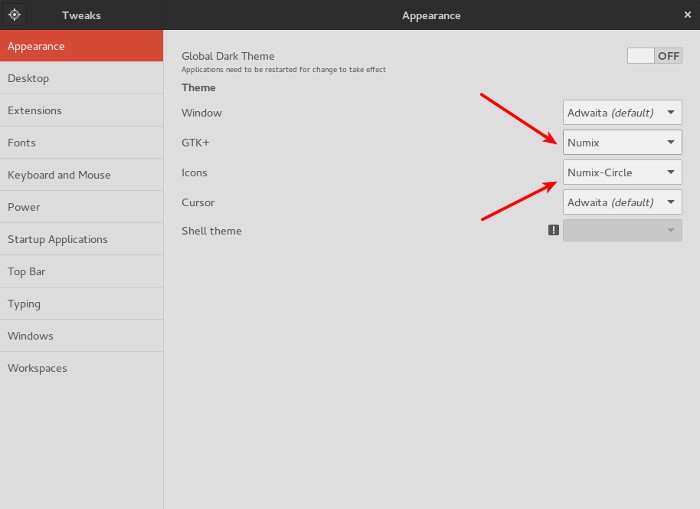This screenshot has width=700, height=509.
Task: Click the Theme heading text
Action: 198,88
